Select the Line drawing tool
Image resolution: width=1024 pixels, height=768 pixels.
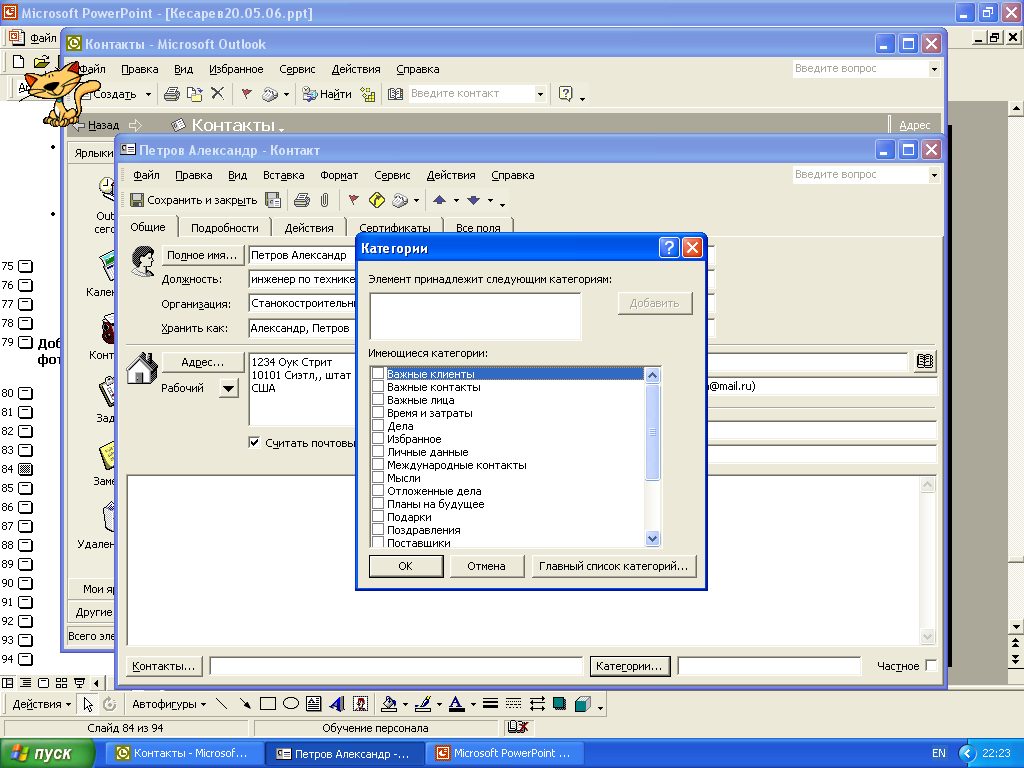(221, 703)
